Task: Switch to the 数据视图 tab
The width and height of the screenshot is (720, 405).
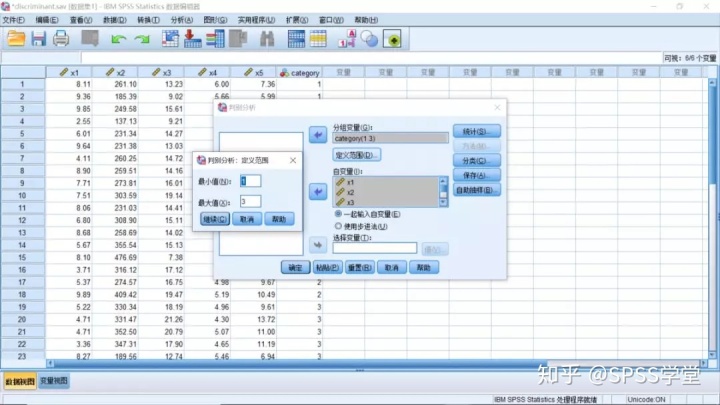Action: point(19,381)
